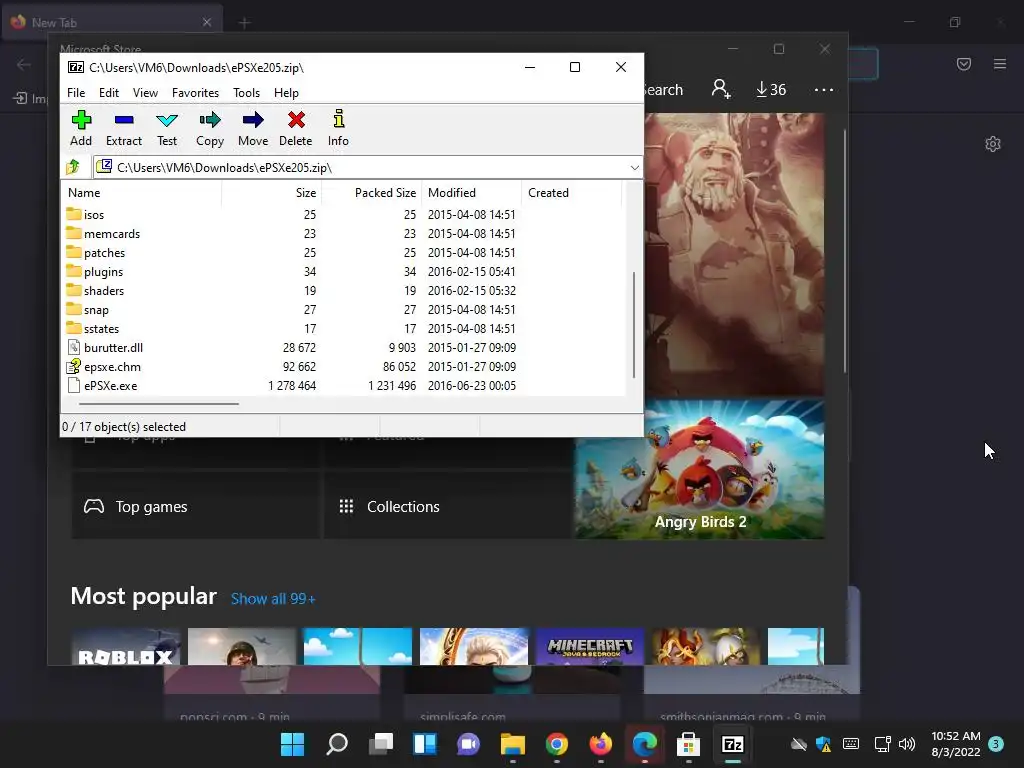The width and height of the screenshot is (1024, 768).
Task: Click Show all 99+ link
Action: pyautogui.click(x=273, y=599)
